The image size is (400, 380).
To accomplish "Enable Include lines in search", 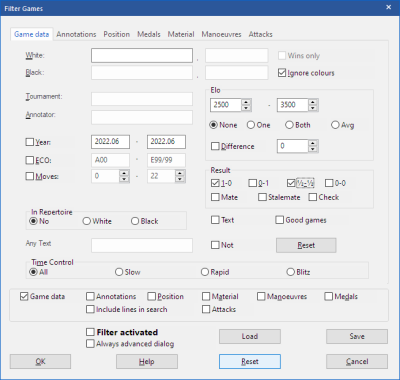I will (90, 309).
